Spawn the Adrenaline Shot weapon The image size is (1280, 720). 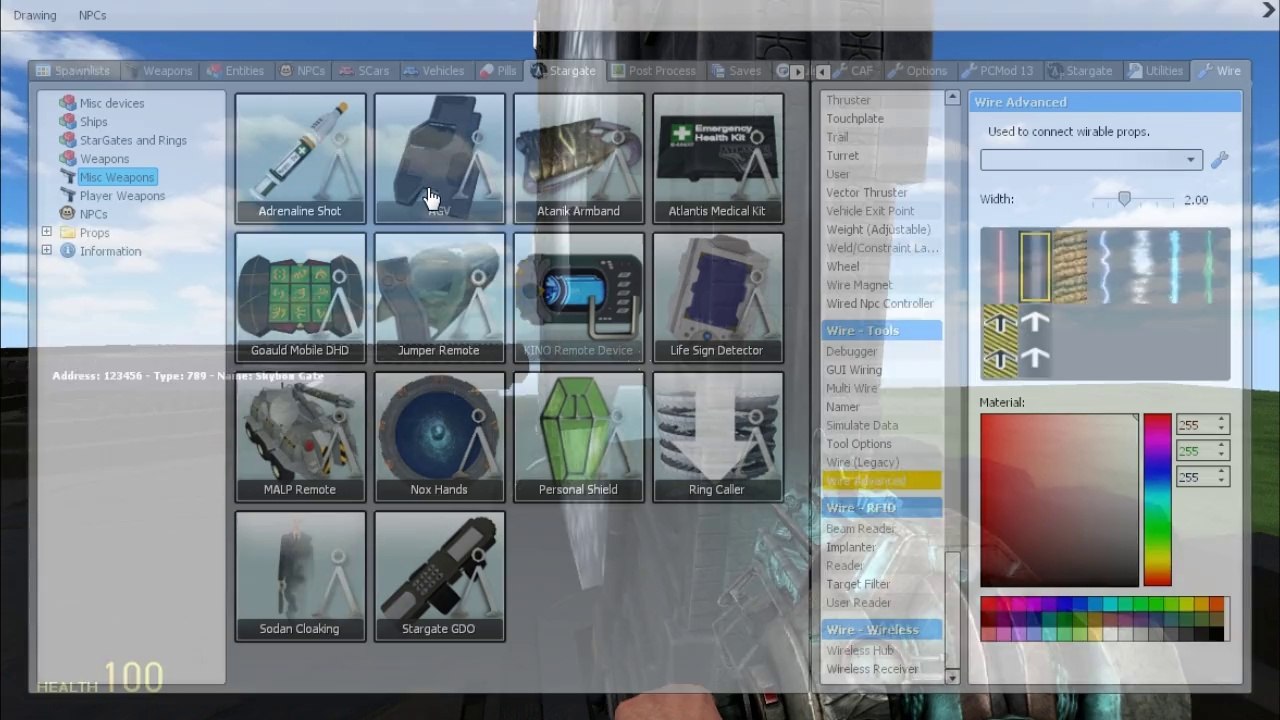300,158
